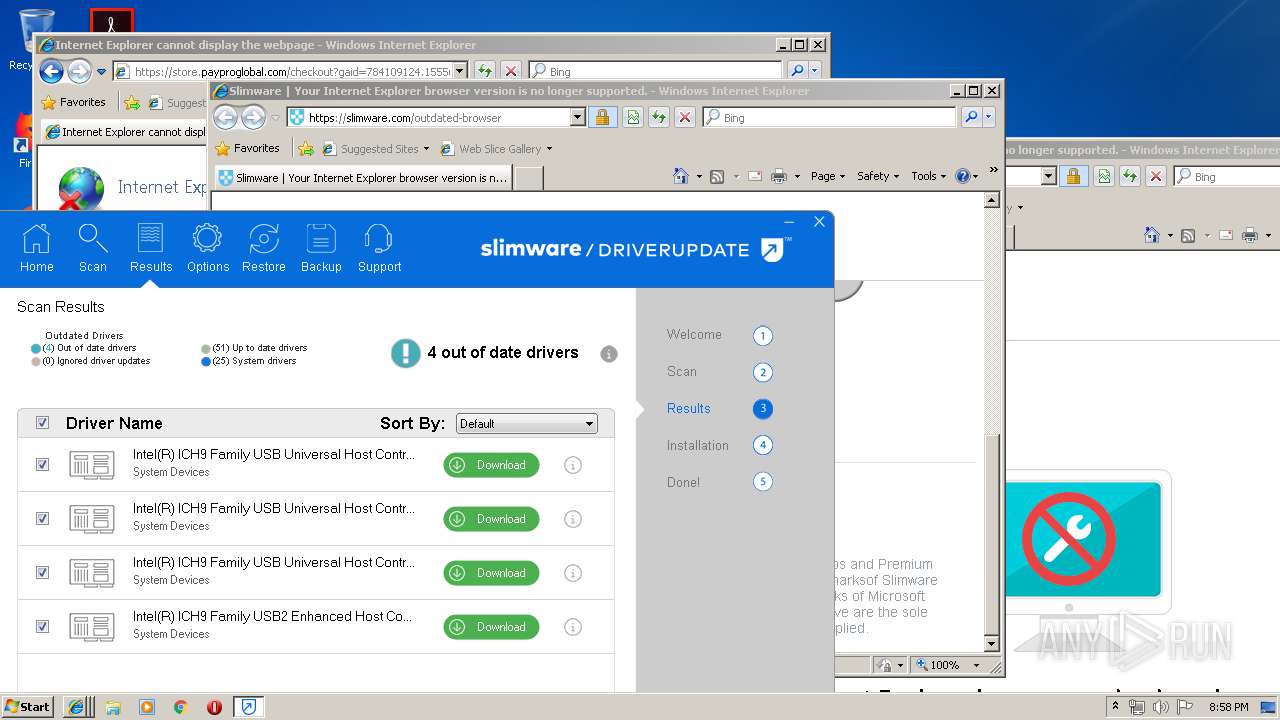Uncheck the second Intel ICH9 USB Universal driver
1280x720 pixels.
(x=42, y=519)
